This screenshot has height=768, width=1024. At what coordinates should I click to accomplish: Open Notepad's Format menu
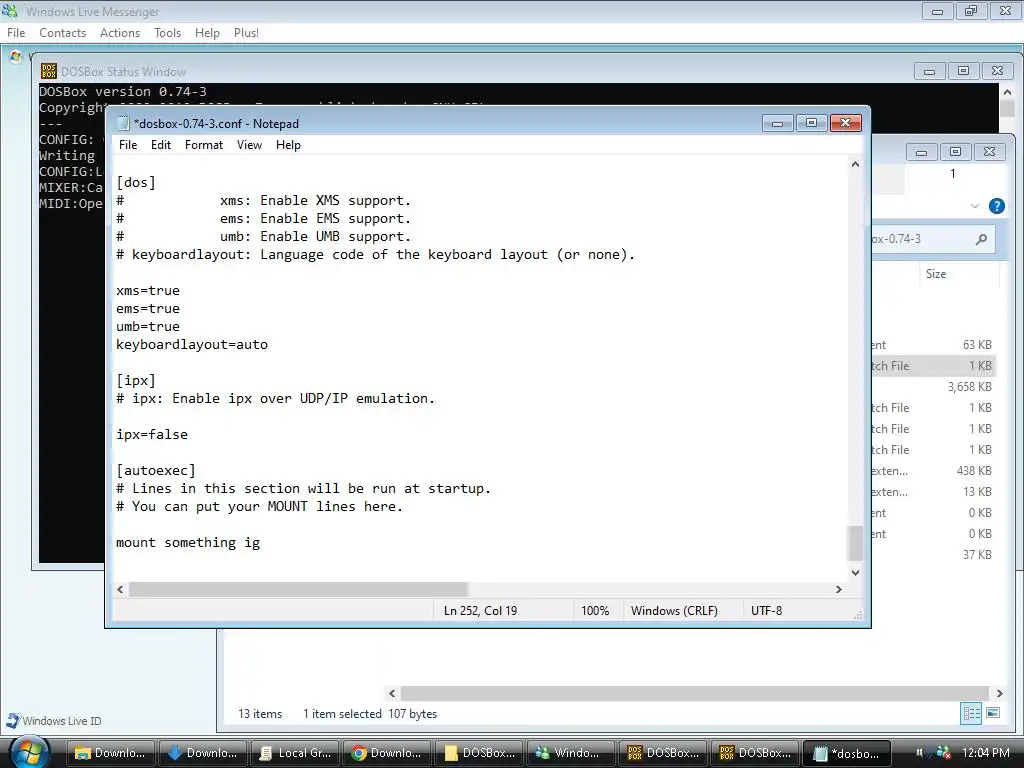(x=204, y=145)
